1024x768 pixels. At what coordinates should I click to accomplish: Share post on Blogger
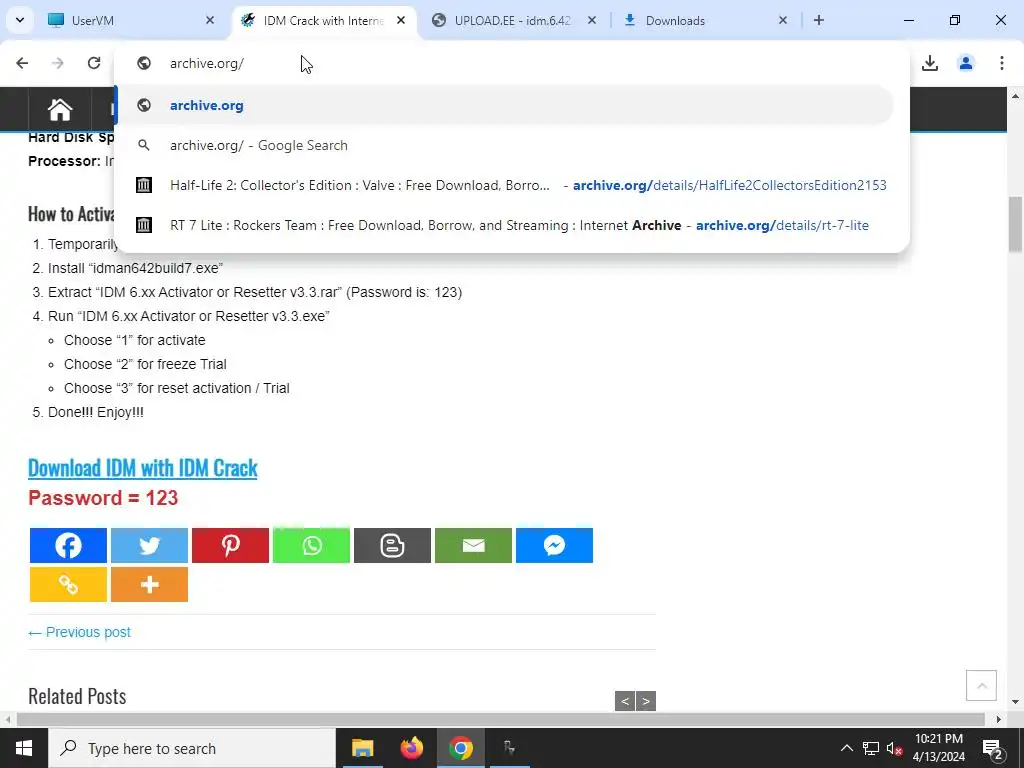pos(392,545)
